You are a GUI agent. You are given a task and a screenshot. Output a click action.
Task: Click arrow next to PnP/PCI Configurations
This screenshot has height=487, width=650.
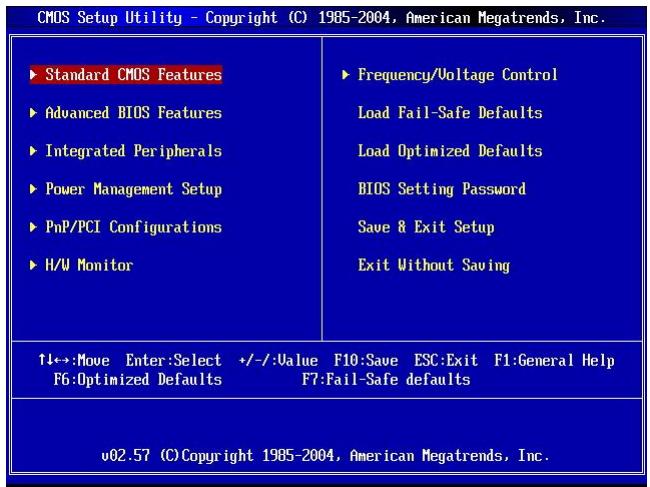pos(34,227)
